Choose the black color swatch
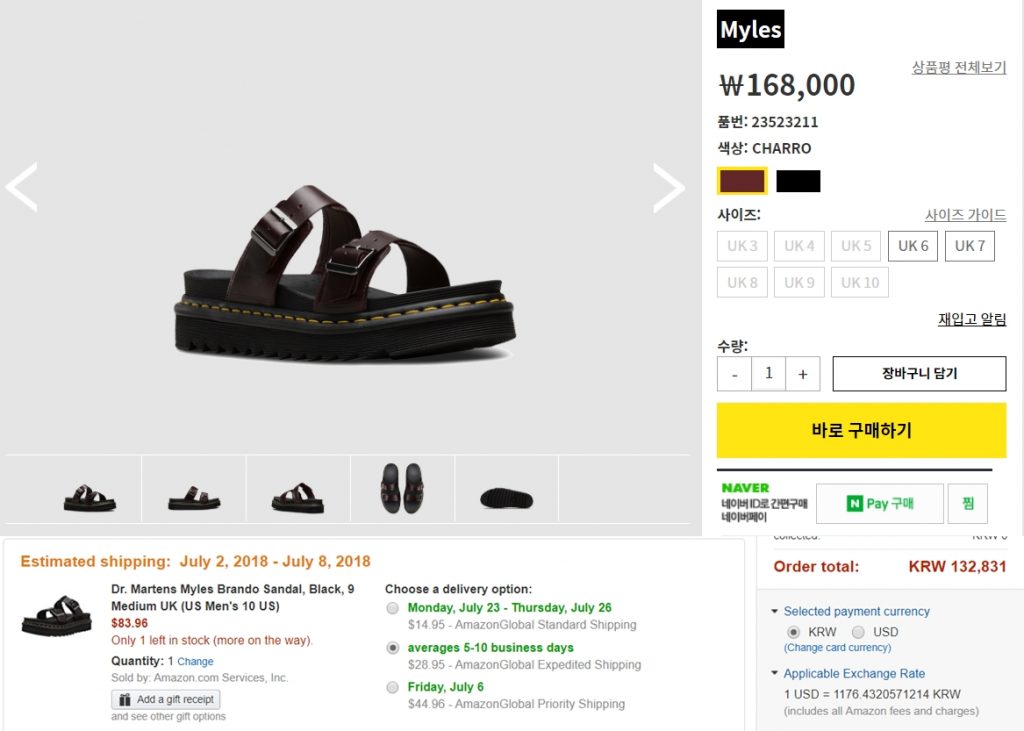 click(798, 181)
